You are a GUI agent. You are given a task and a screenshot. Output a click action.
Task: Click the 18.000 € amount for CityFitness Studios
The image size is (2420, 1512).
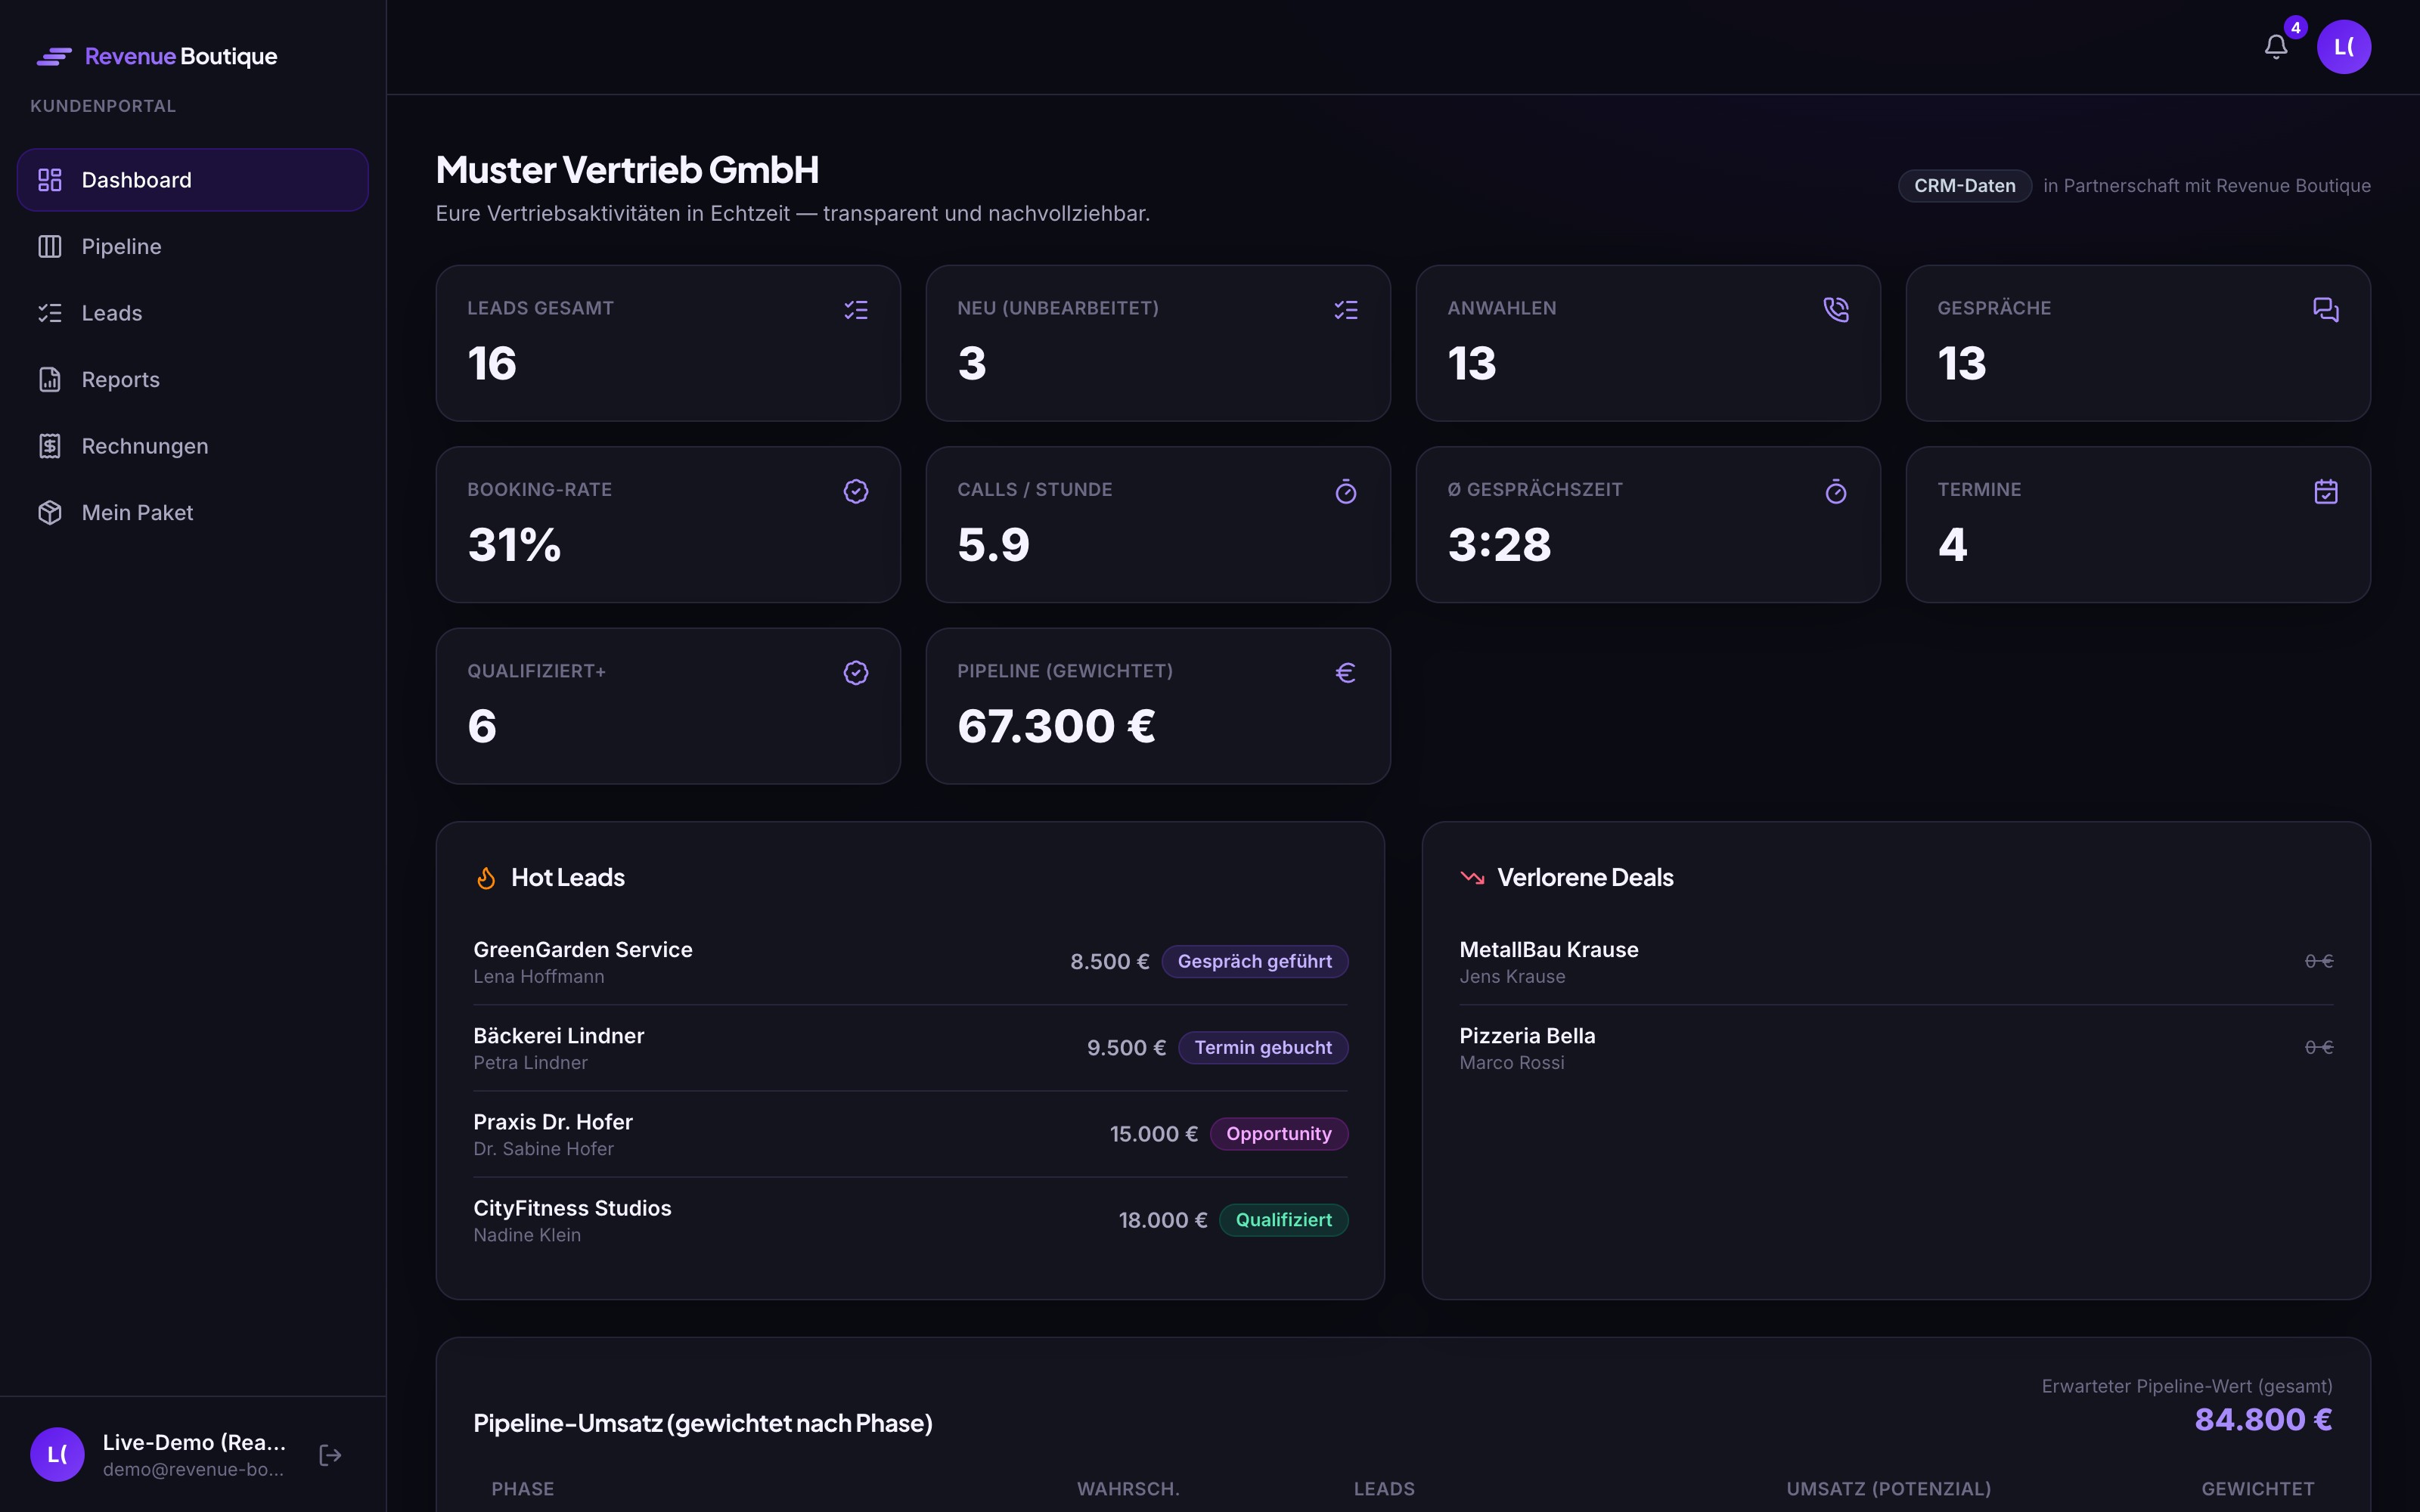point(1163,1220)
